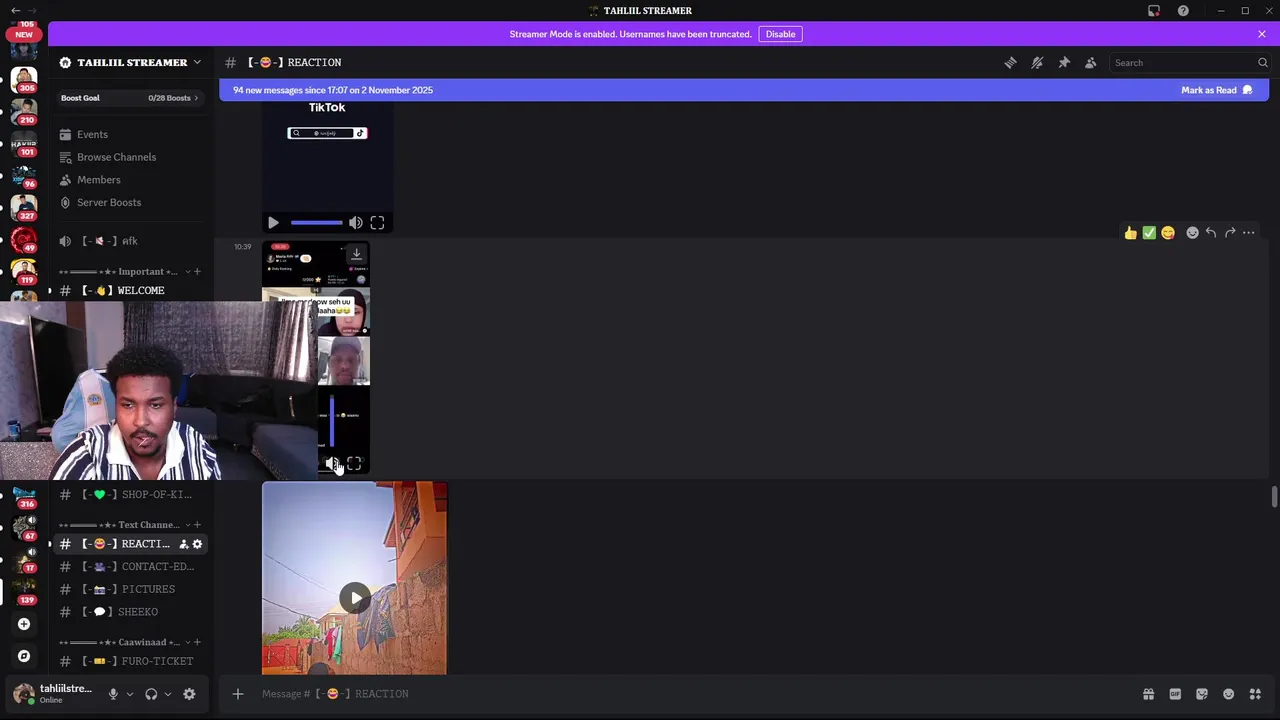Open the Boost Goal progress
Image resolution: width=1280 pixels, height=720 pixels.
click(130, 98)
